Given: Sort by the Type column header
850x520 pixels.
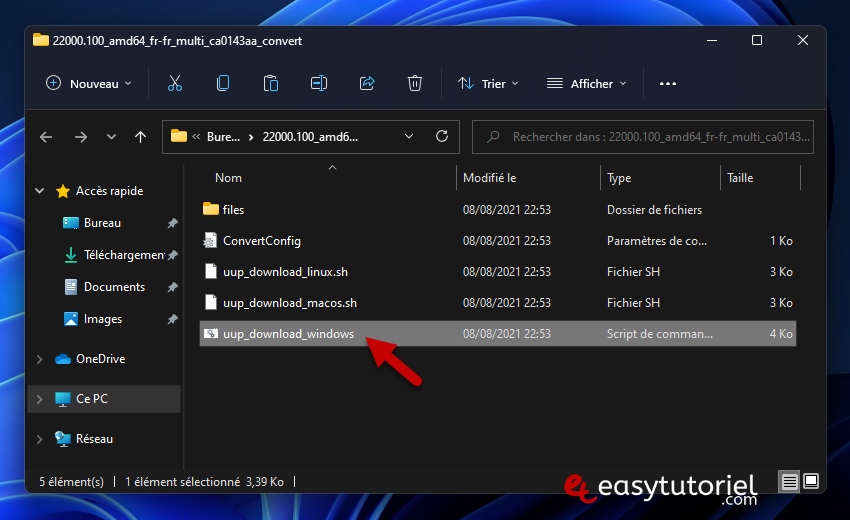Looking at the screenshot, I should pos(619,178).
